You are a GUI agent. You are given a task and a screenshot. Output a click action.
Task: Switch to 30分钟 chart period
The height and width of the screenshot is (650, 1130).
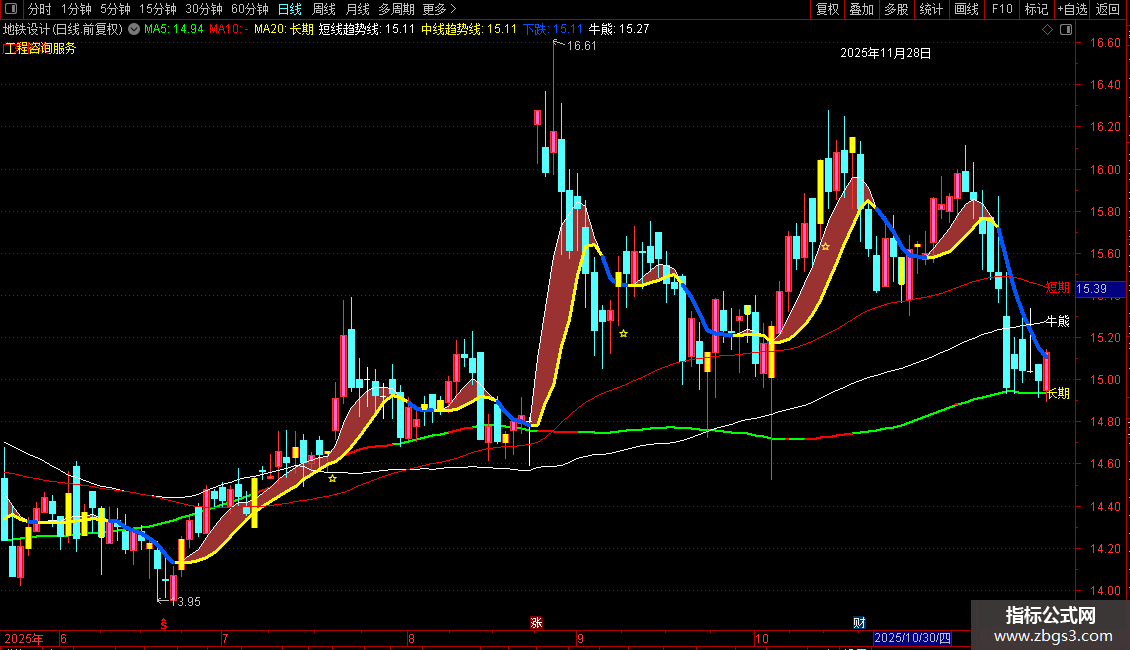(x=204, y=9)
